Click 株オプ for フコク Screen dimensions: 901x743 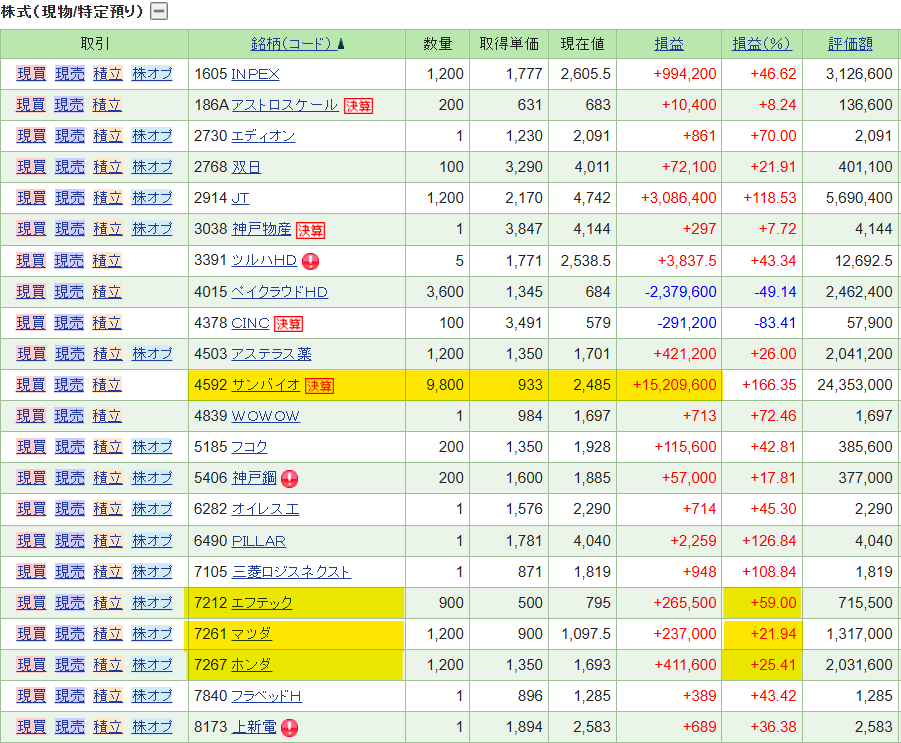pyautogui.click(x=152, y=447)
